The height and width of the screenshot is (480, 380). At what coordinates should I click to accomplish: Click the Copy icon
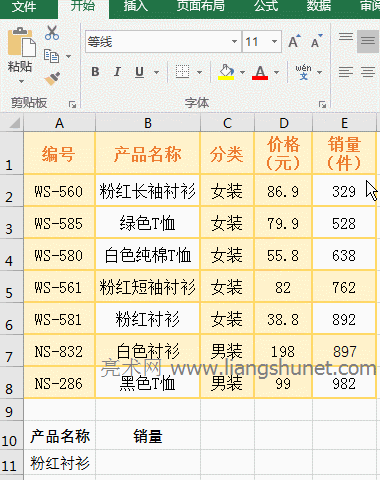[52, 56]
